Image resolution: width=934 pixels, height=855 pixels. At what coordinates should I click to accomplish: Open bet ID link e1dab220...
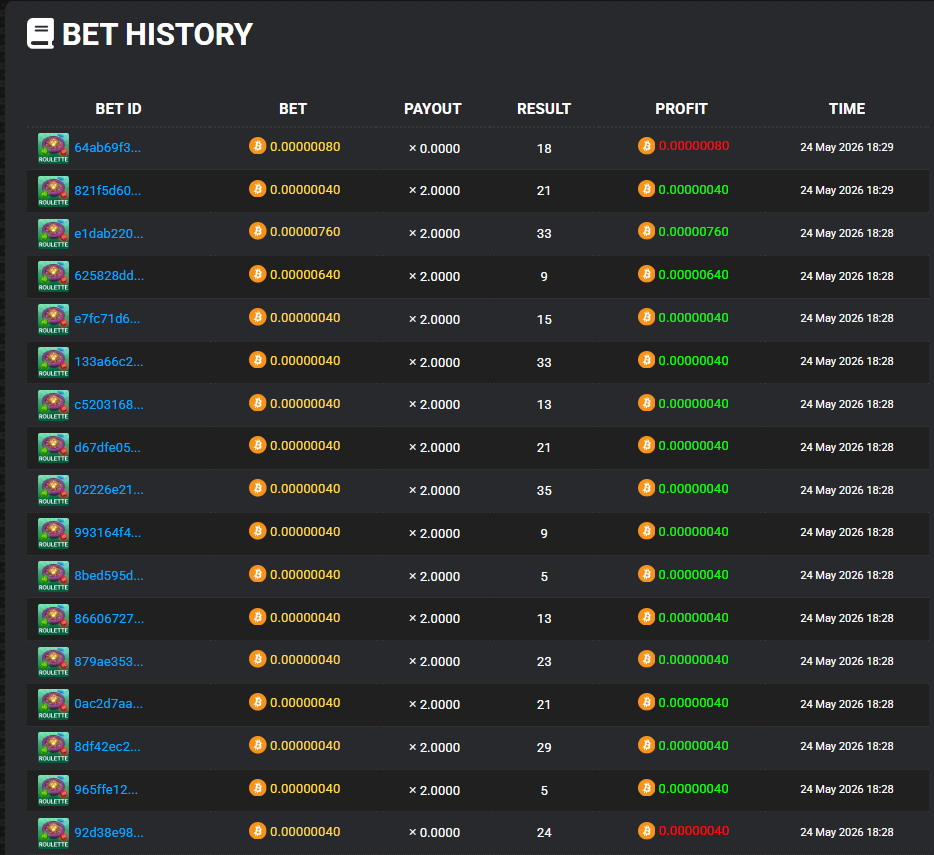point(109,234)
